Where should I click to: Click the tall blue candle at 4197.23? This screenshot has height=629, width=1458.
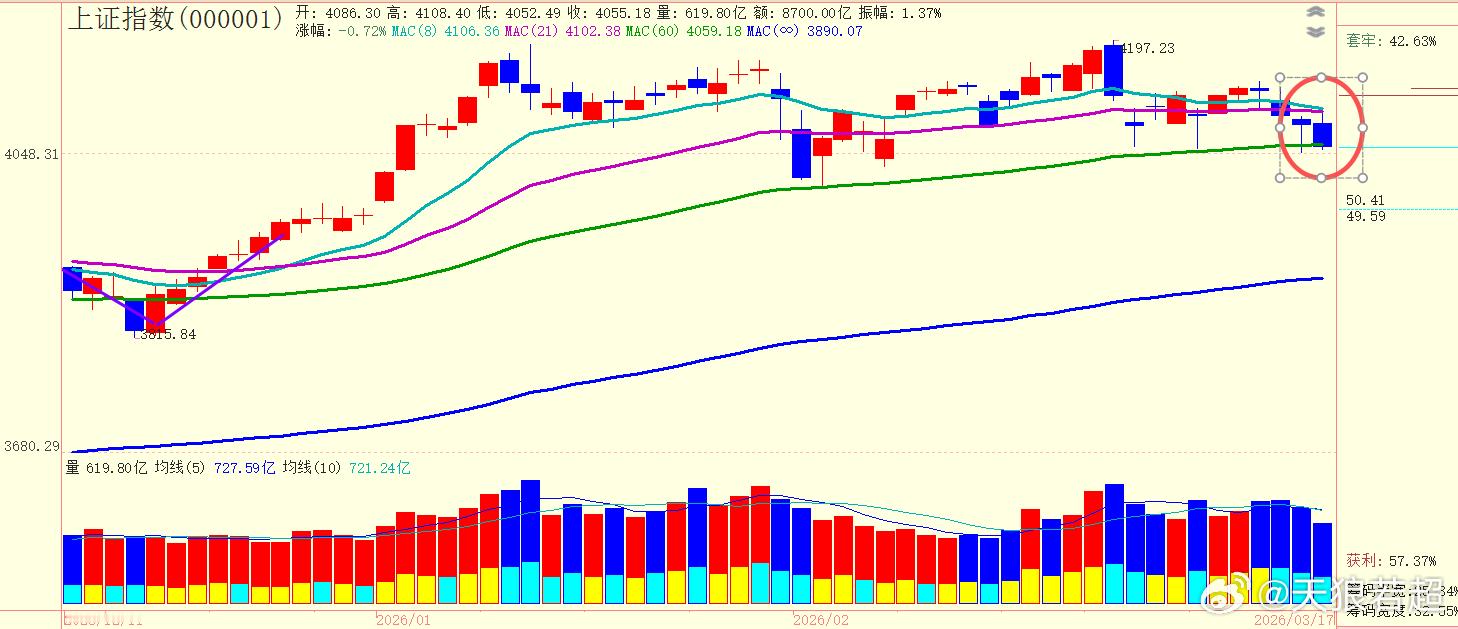click(x=1113, y=70)
